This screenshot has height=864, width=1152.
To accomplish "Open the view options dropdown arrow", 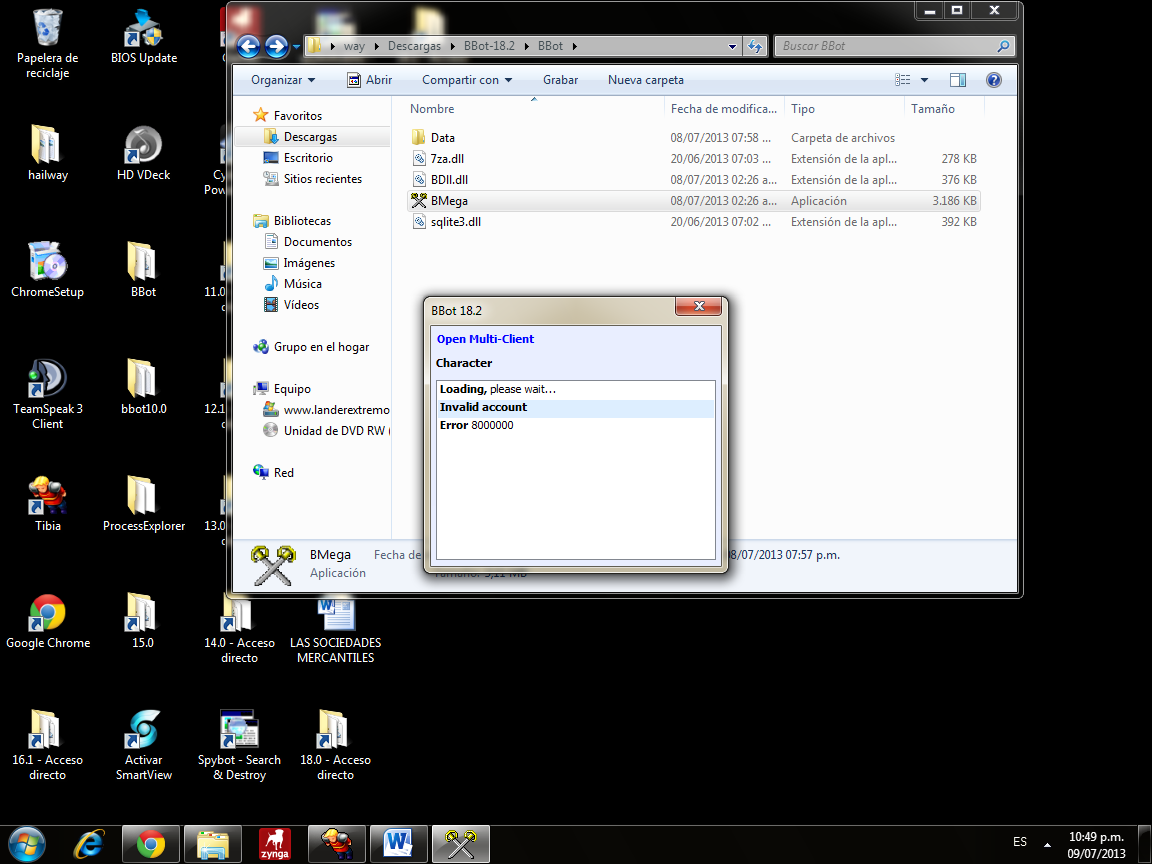I will pyautogui.click(x=924, y=80).
